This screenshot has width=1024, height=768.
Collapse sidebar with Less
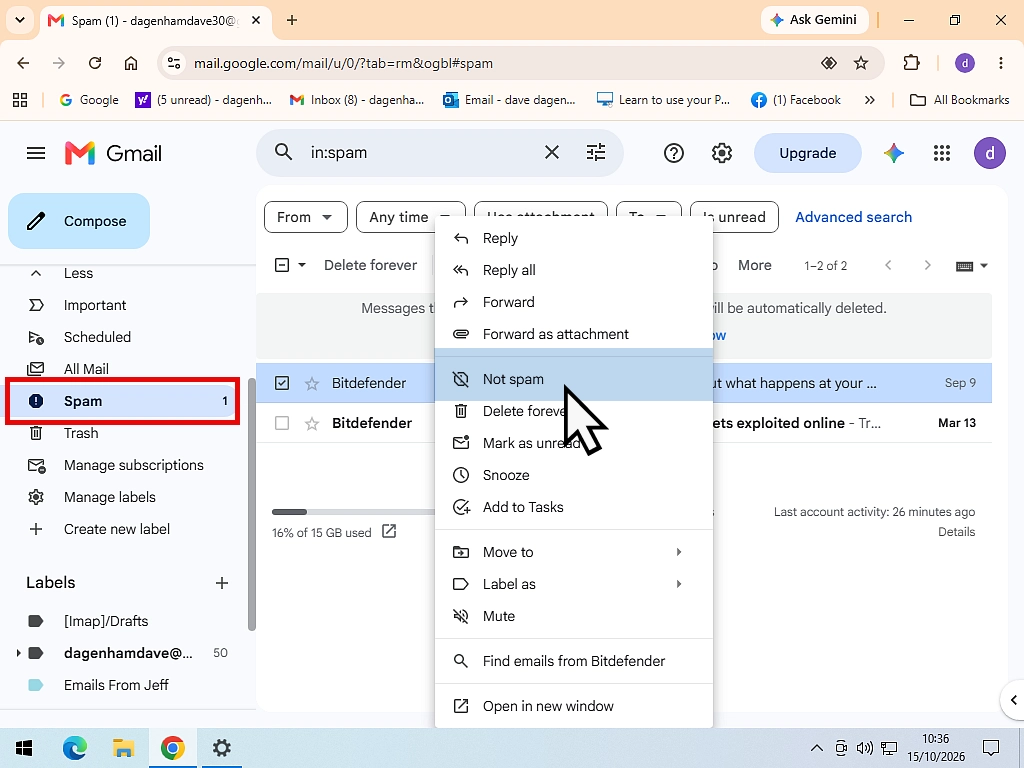78,273
